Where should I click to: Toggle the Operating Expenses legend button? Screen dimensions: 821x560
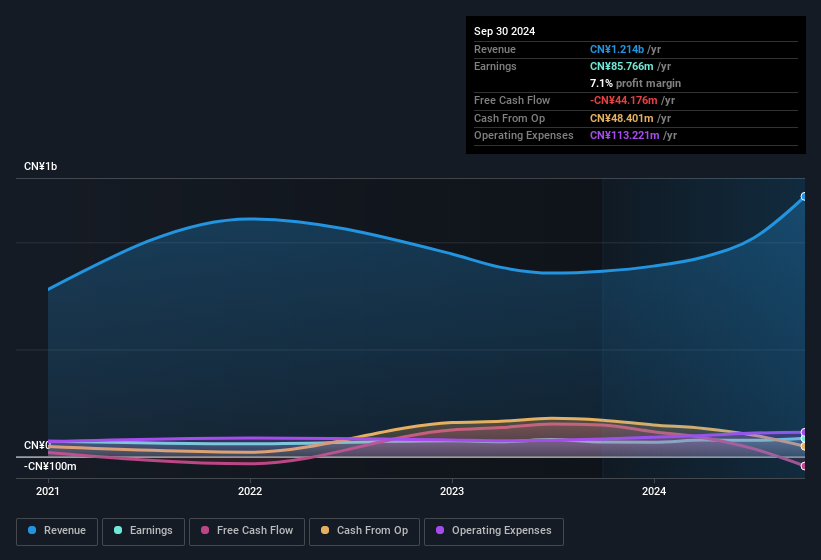tap(494, 531)
